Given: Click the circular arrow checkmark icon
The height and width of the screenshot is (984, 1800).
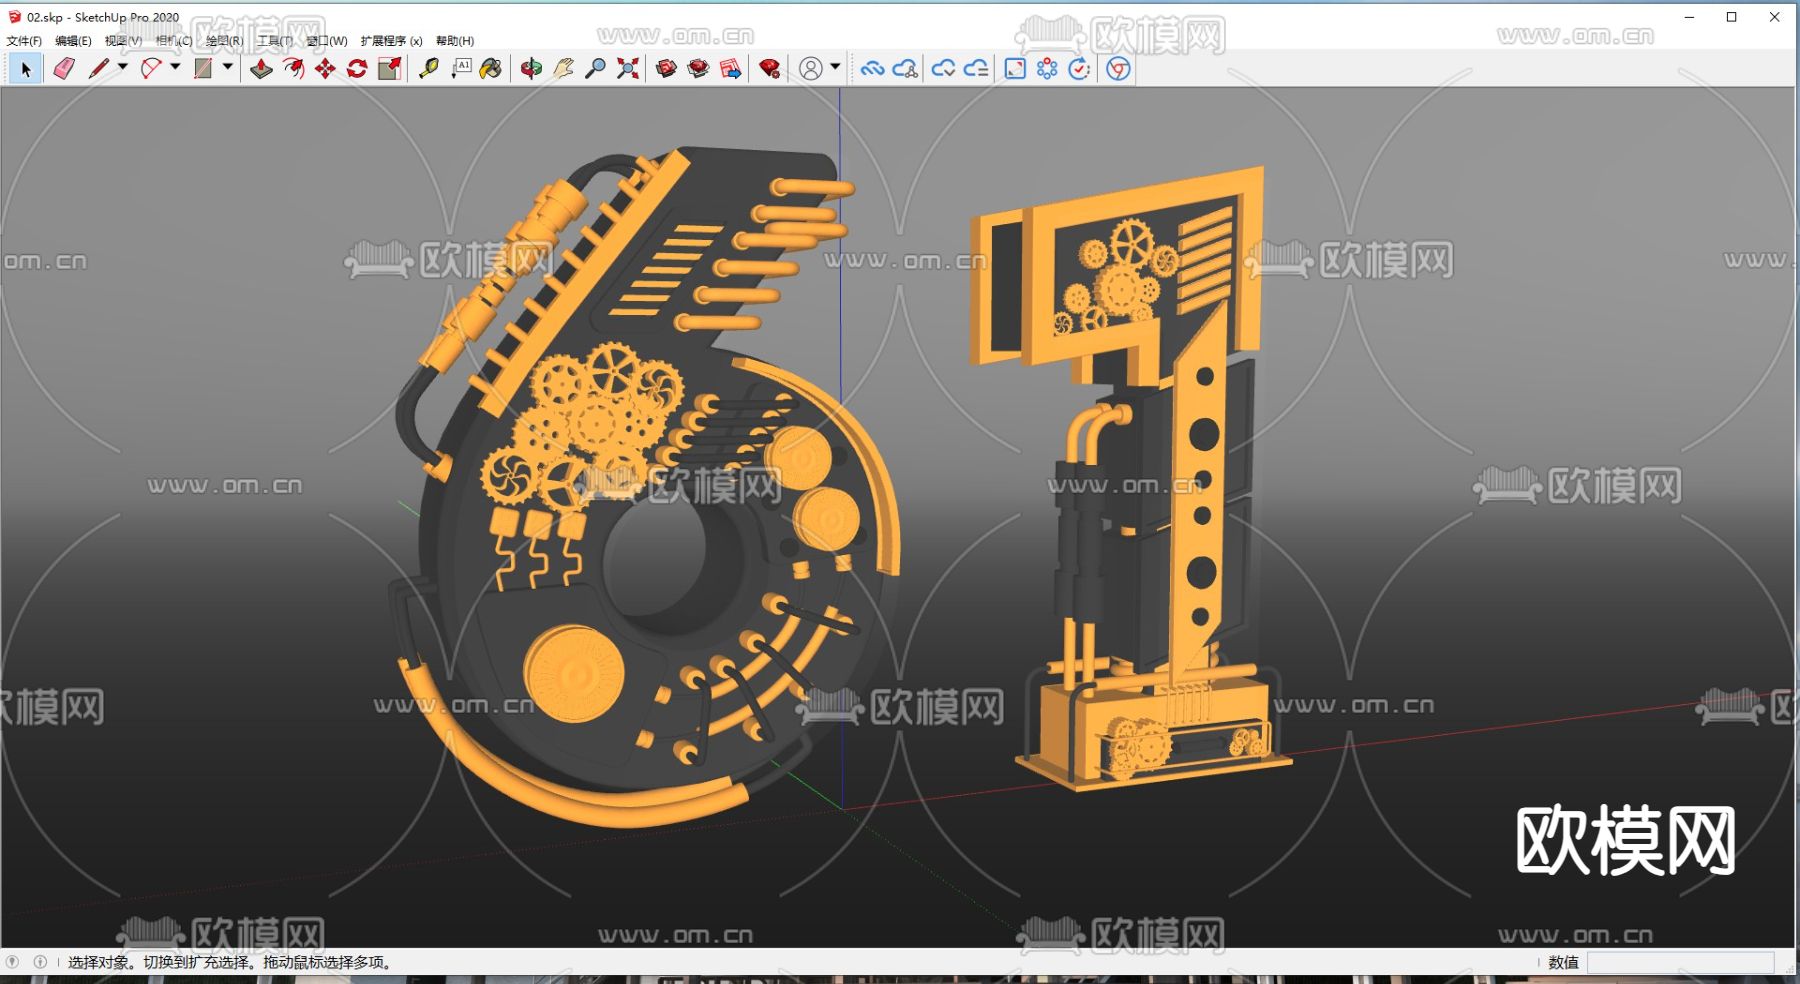Looking at the screenshot, I should [x=1079, y=68].
